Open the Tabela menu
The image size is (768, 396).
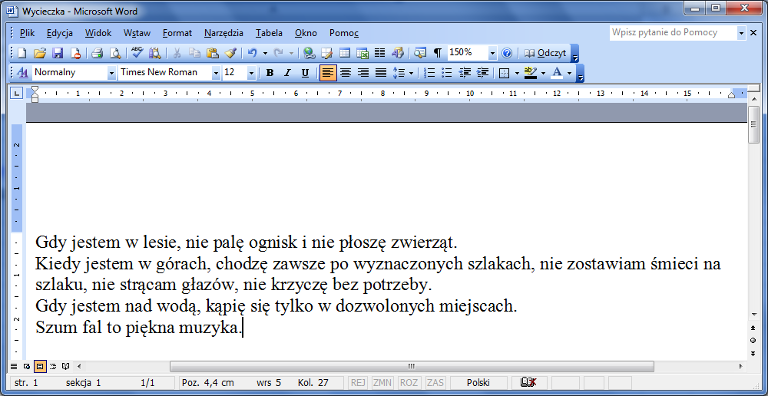click(269, 33)
